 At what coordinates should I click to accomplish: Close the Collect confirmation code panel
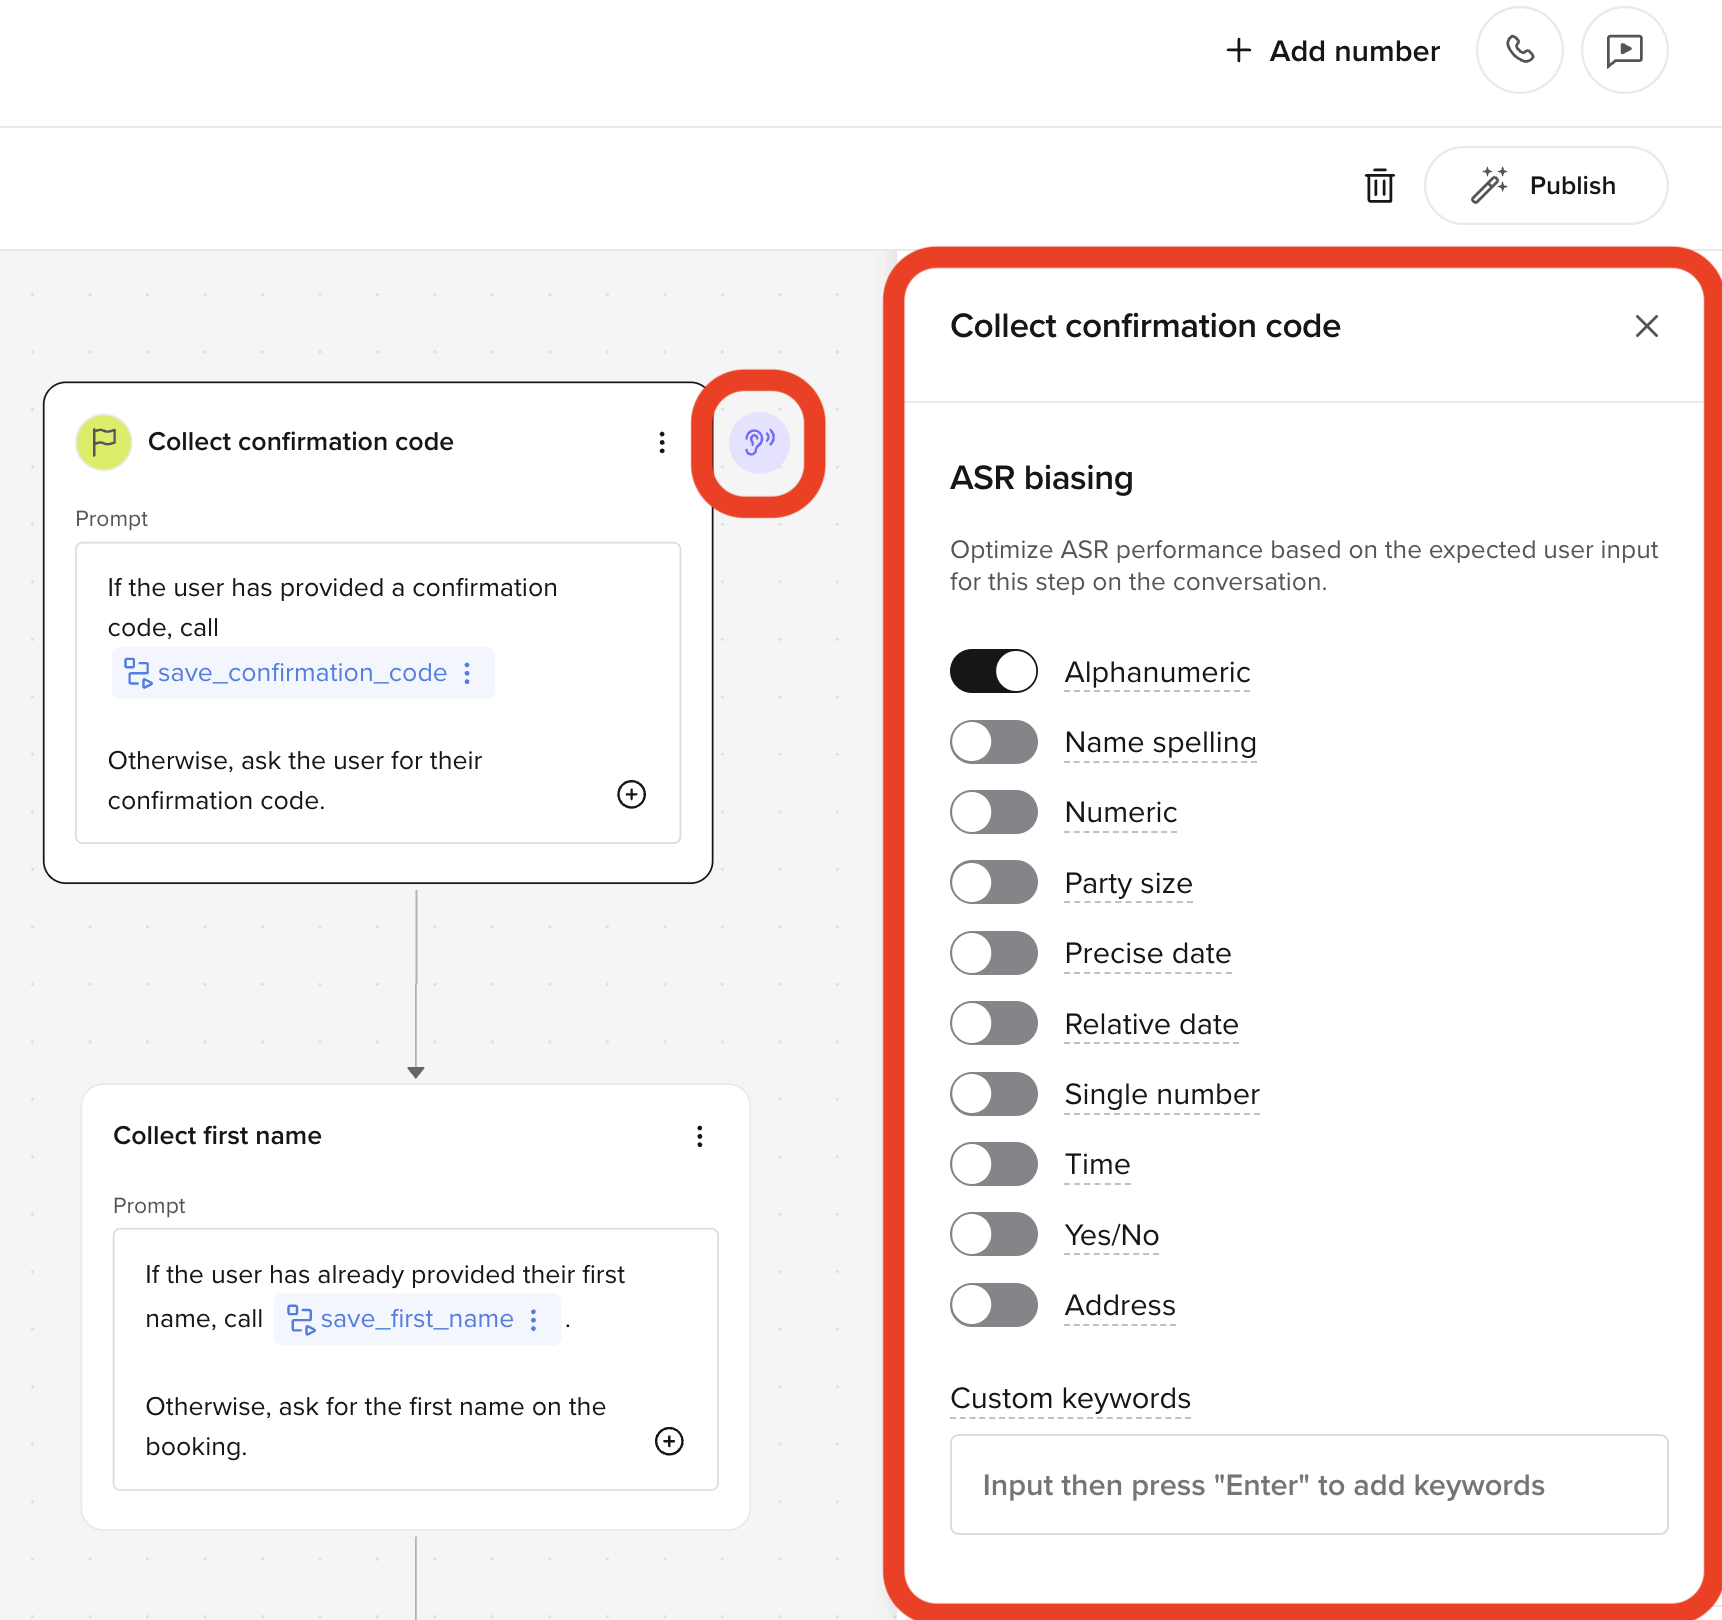click(x=1646, y=326)
